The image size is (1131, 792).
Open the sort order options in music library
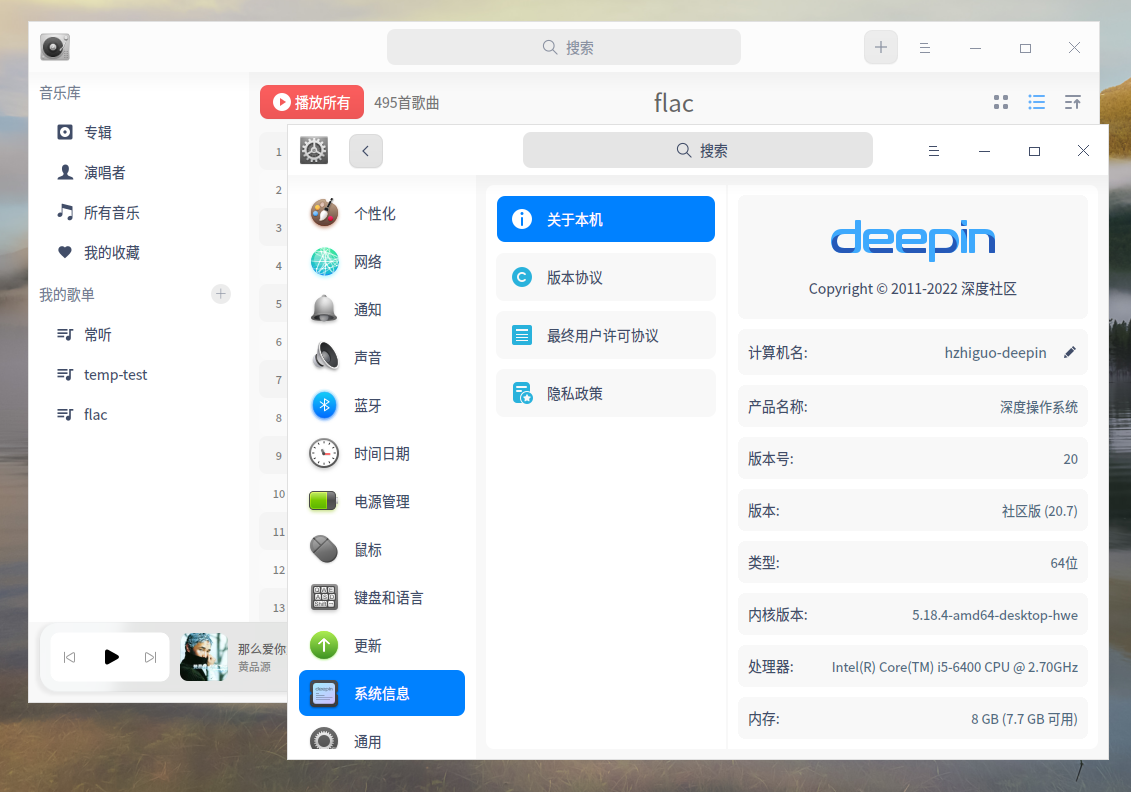[x=1072, y=102]
